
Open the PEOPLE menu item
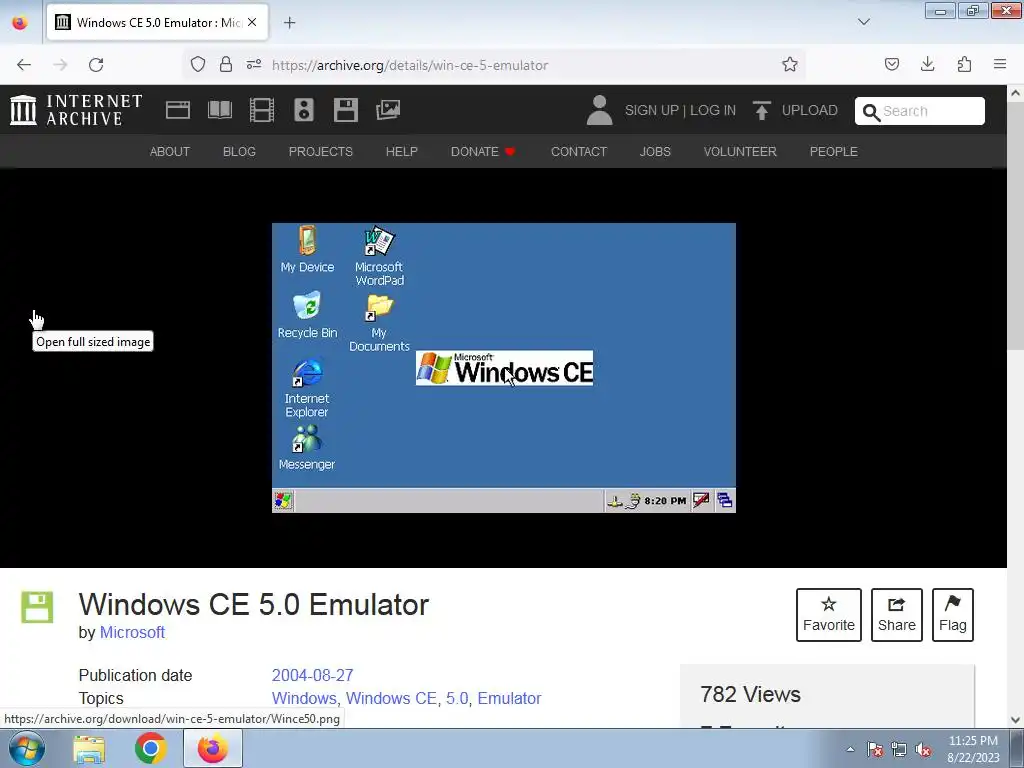[833, 152]
